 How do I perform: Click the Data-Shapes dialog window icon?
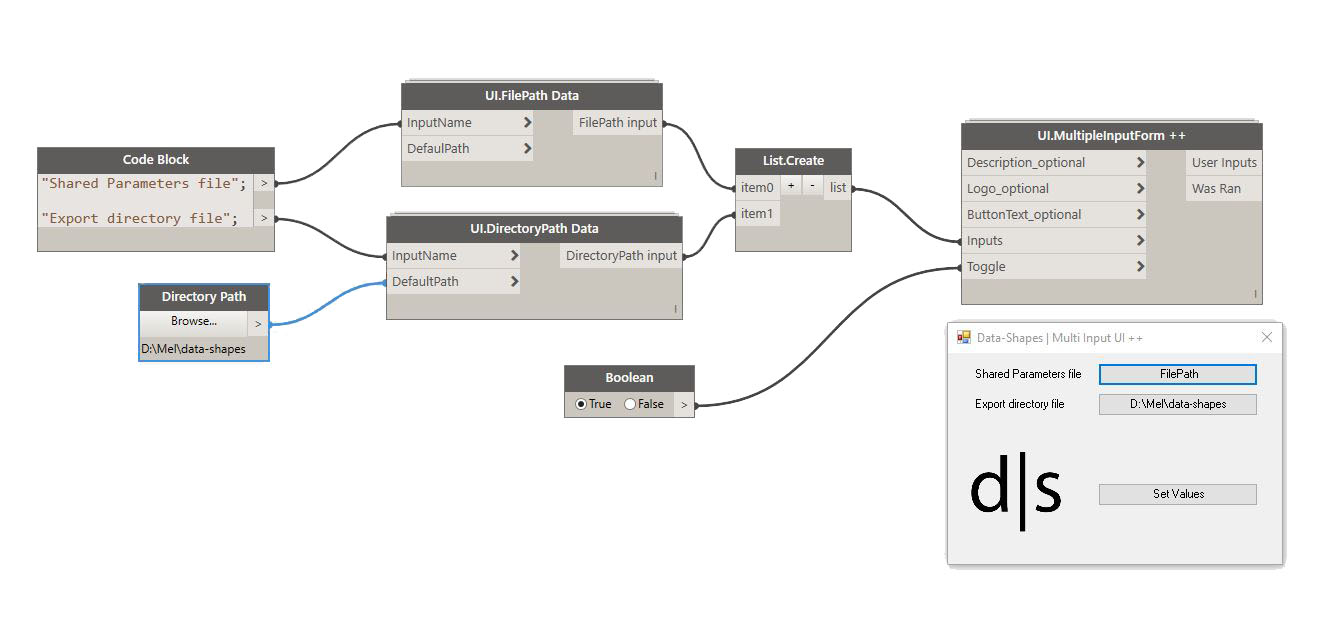tap(964, 338)
